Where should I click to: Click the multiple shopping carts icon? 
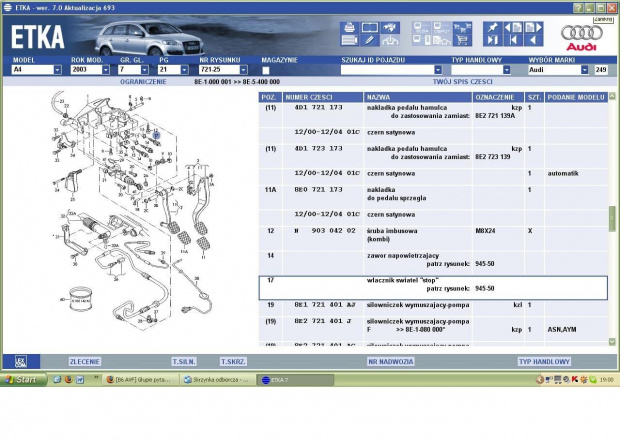[x=462, y=28]
